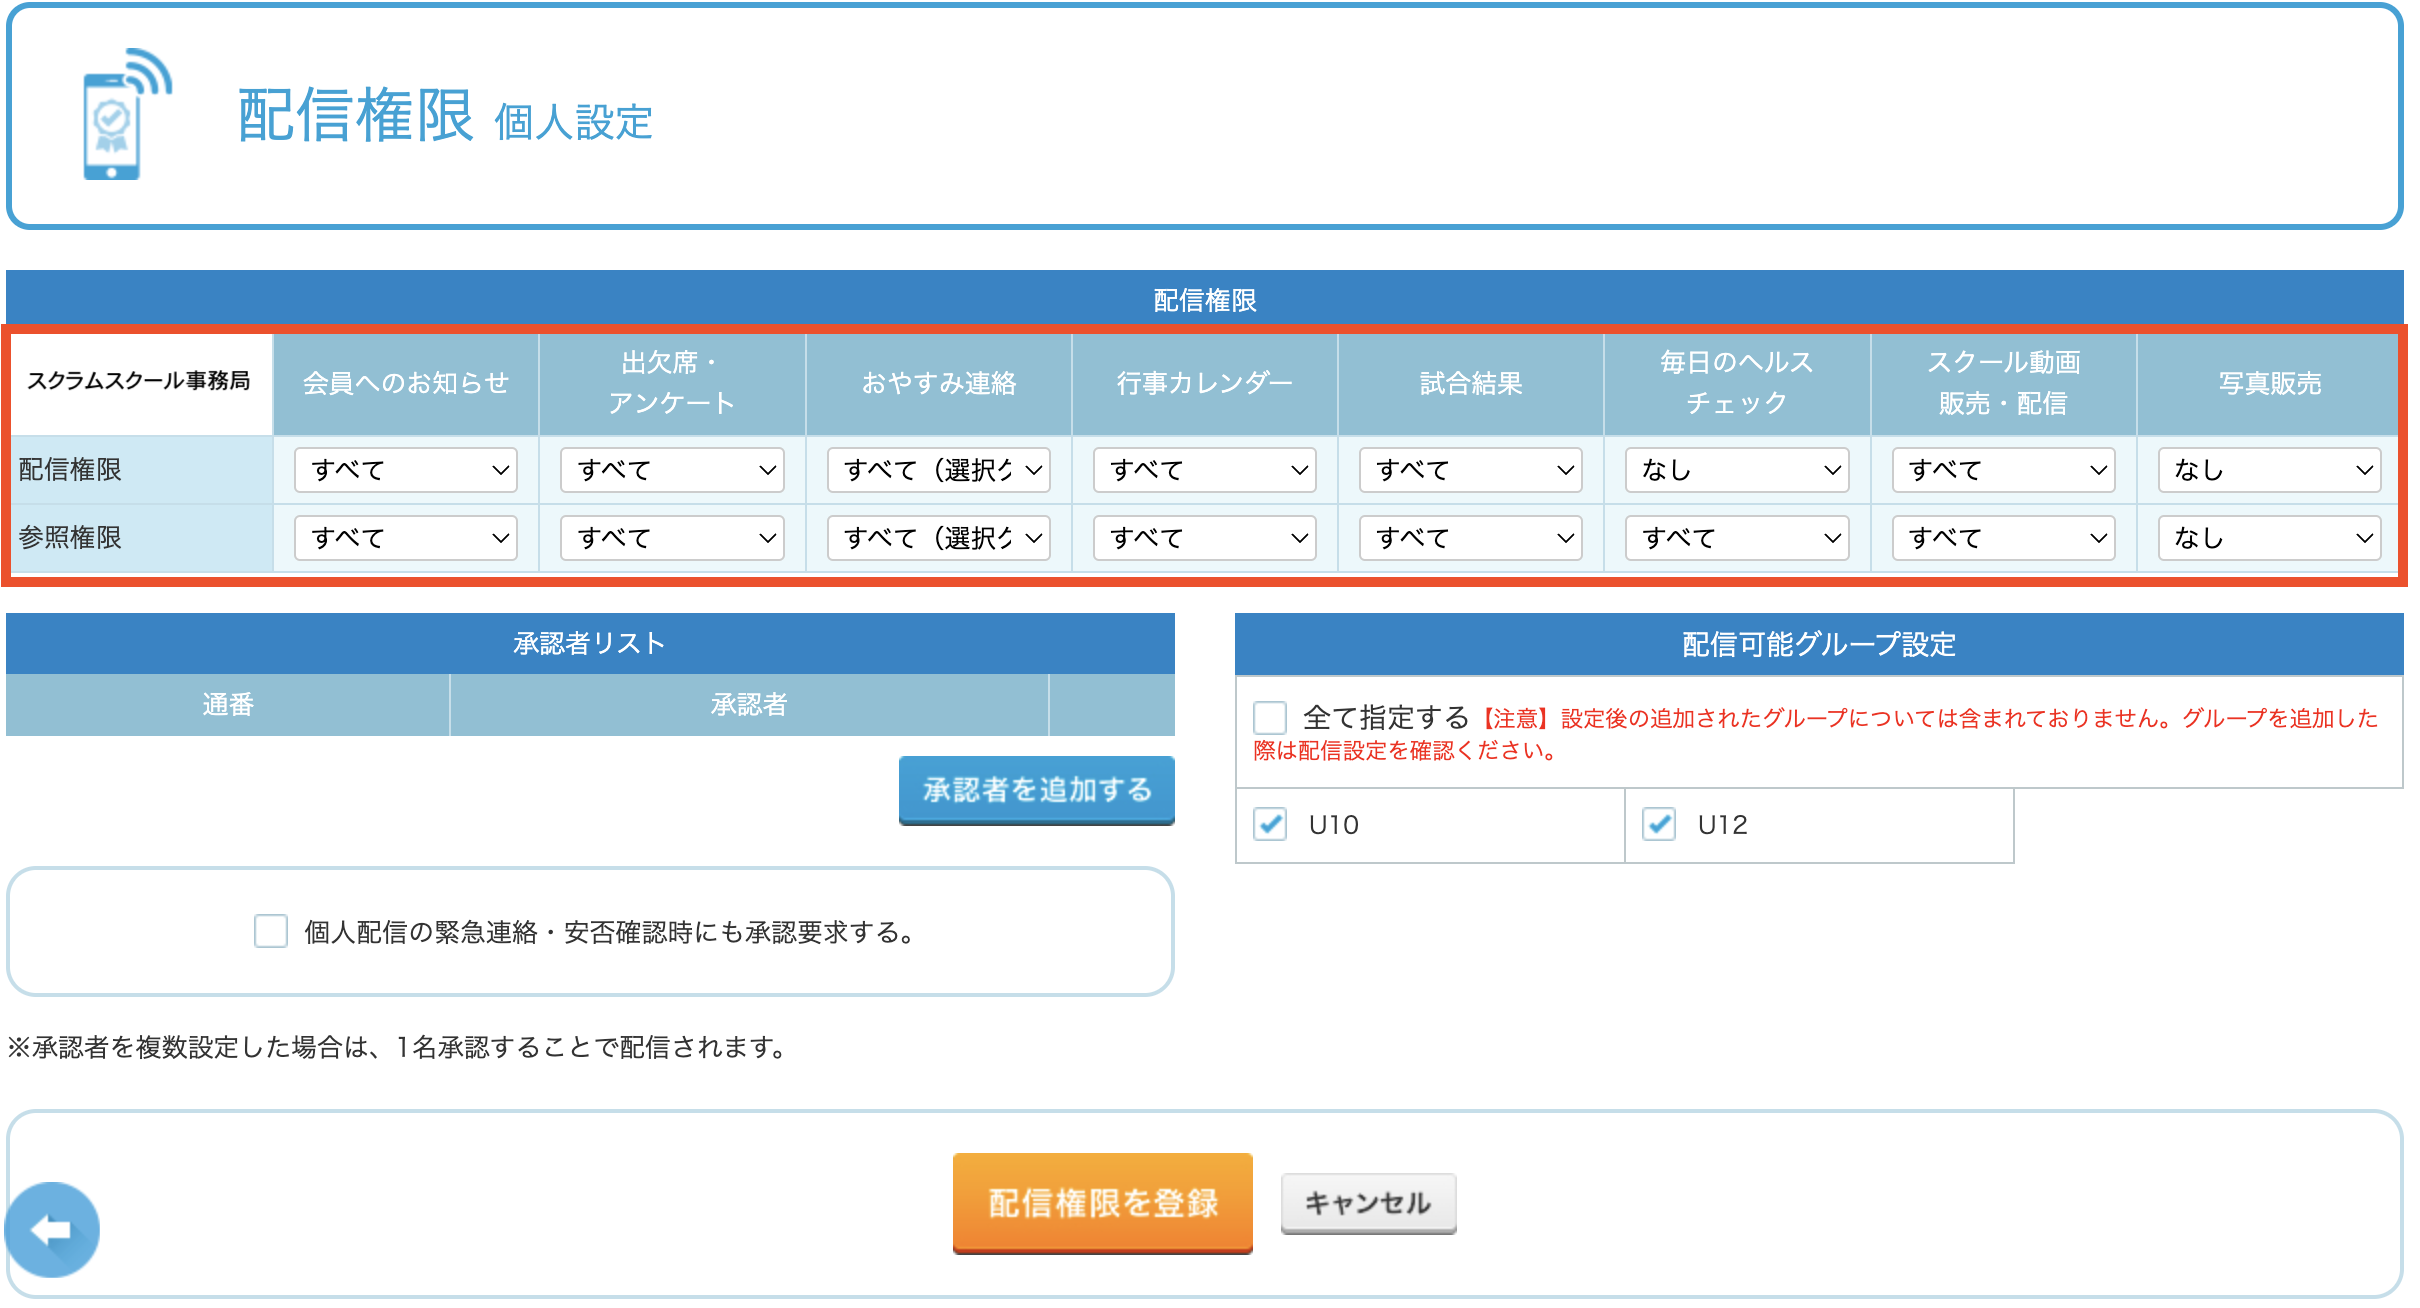Viewport: 2420px width, 1308px height.
Task: Uncheck the U12 group checkbox
Action: pyautogui.click(x=1659, y=824)
